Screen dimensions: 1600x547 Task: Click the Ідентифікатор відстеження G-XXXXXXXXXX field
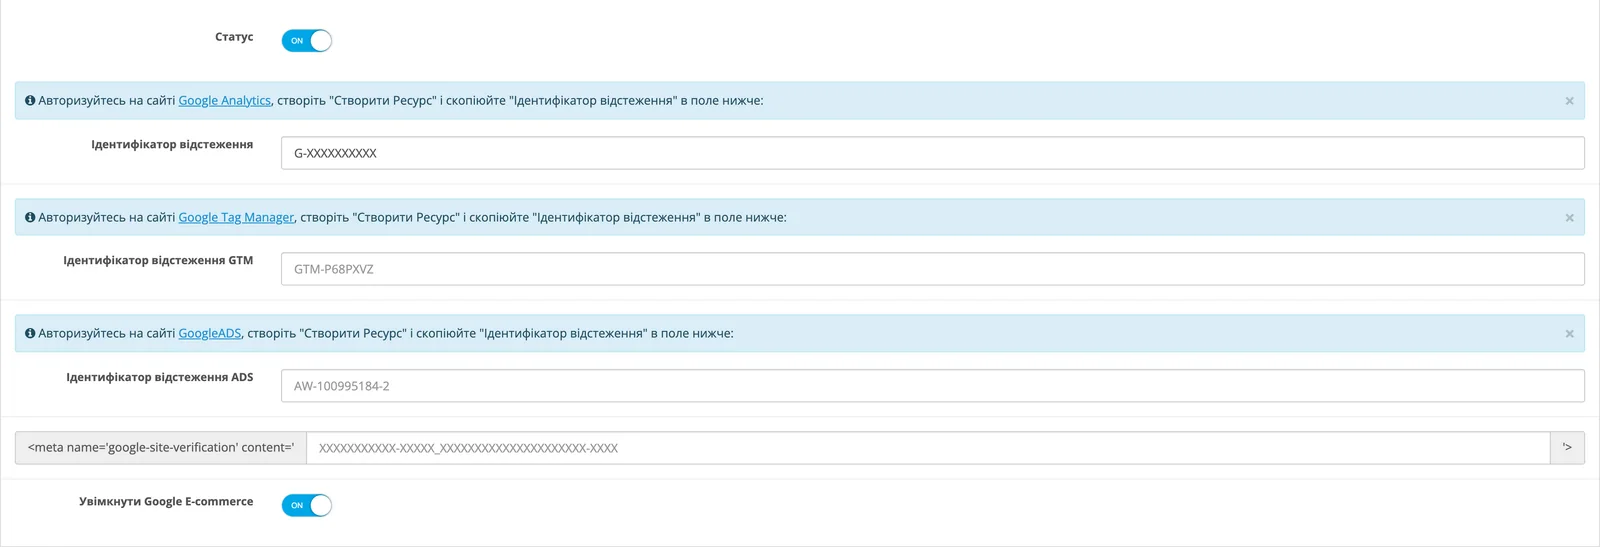(932, 153)
